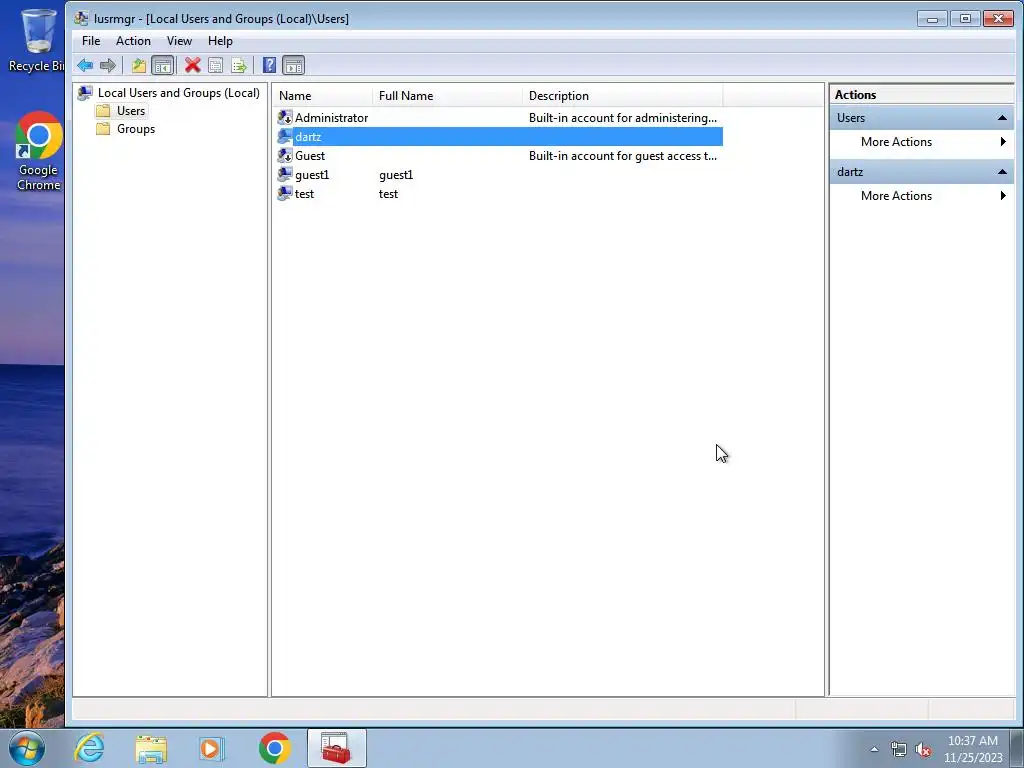1024x768 pixels.
Task: Select Local Users and Groups (Local) root node
Action: click(x=178, y=93)
